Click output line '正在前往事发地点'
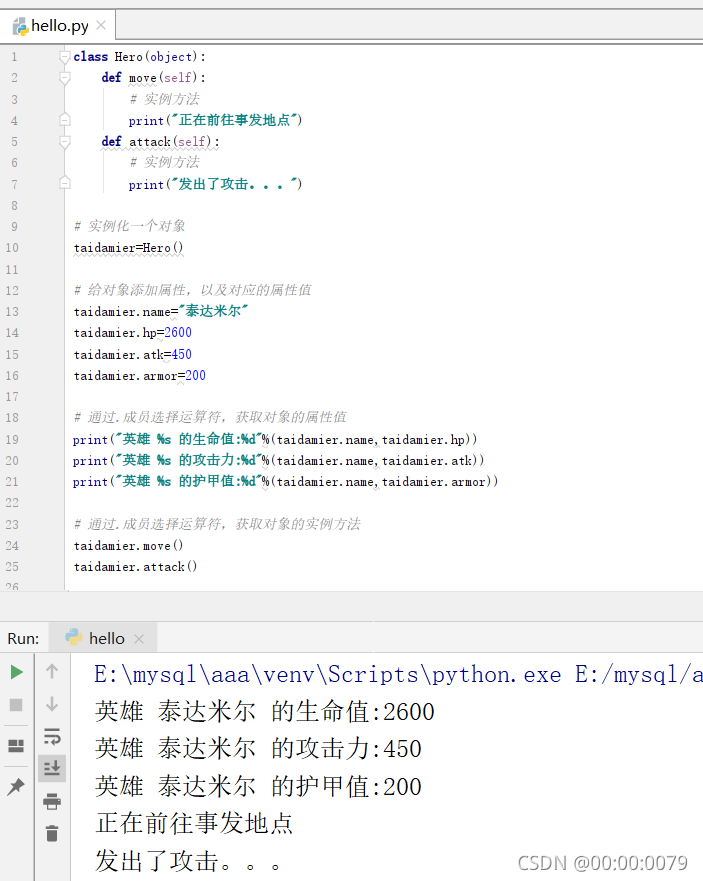Screen dimensions: 703x881 coord(194,823)
